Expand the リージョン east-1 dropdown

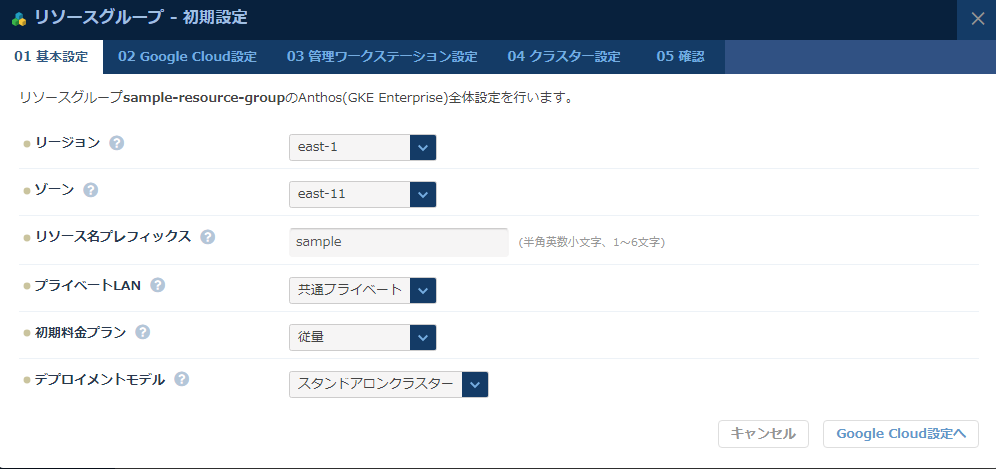(362, 147)
